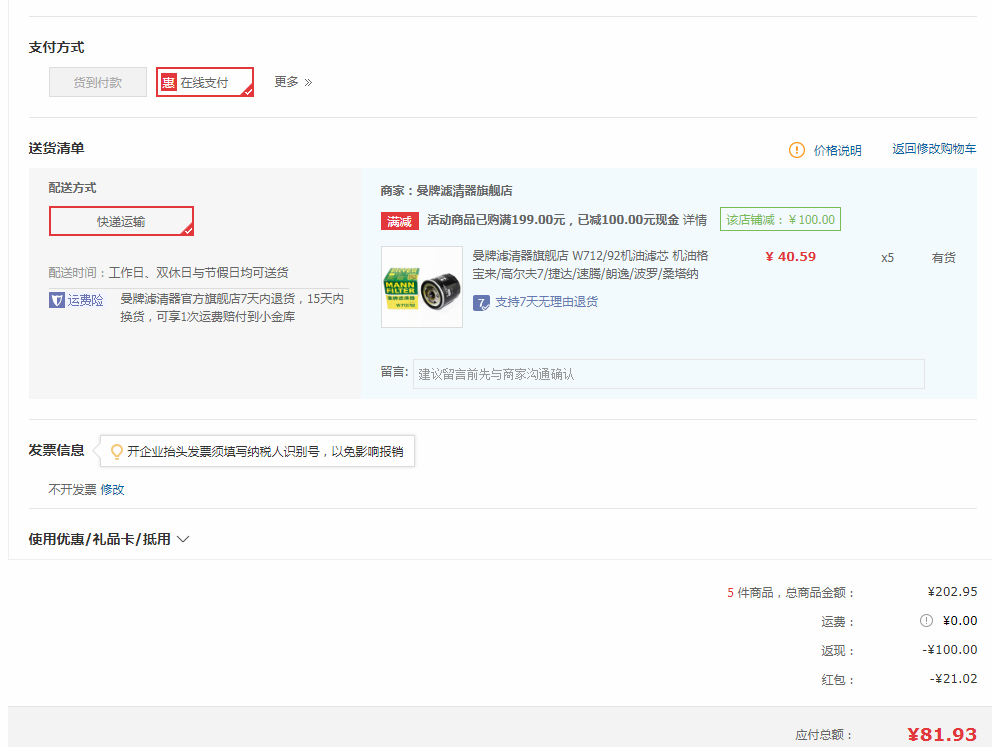
Task: Click the 运费险 shield icon
Action: click(x=56, y=300)
